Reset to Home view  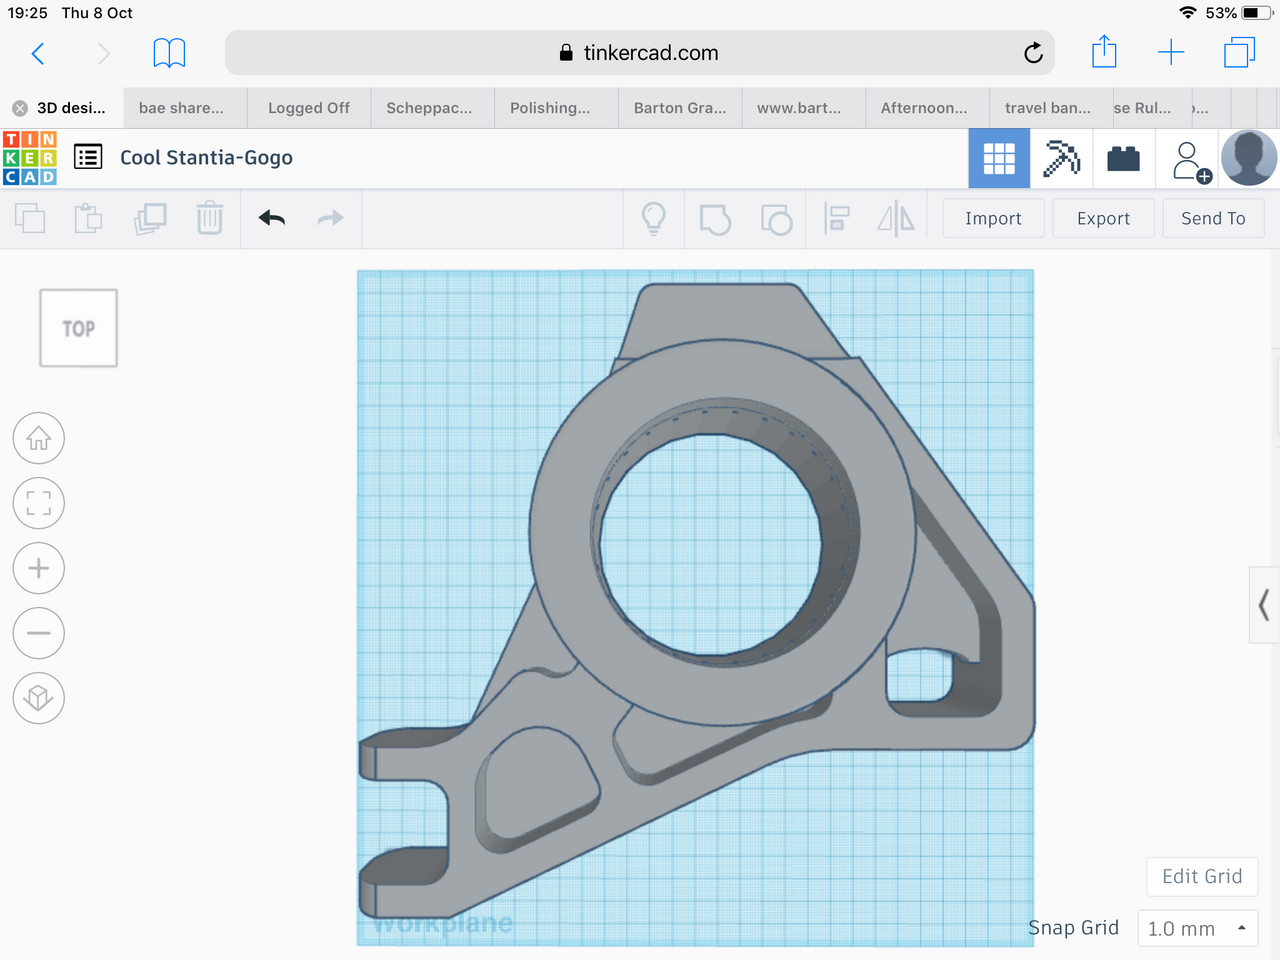39,438
